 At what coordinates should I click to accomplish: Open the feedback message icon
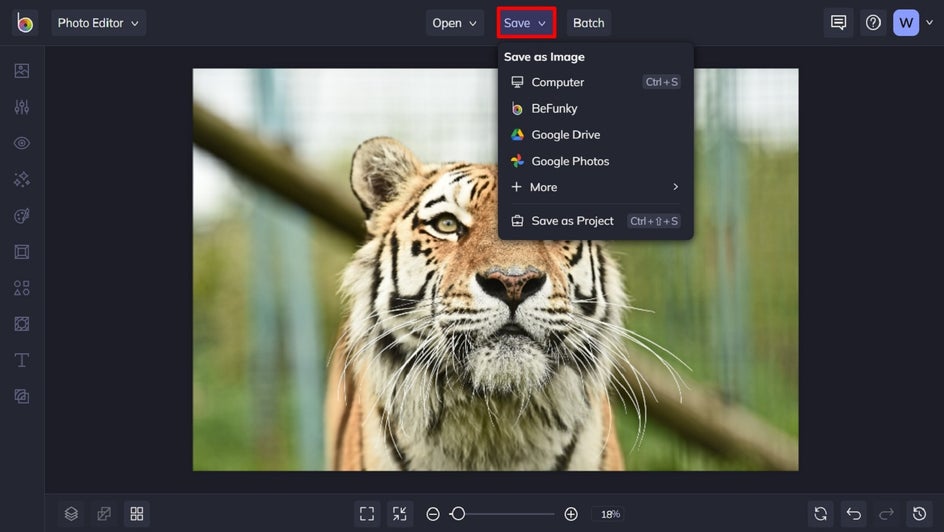[838, 23]
